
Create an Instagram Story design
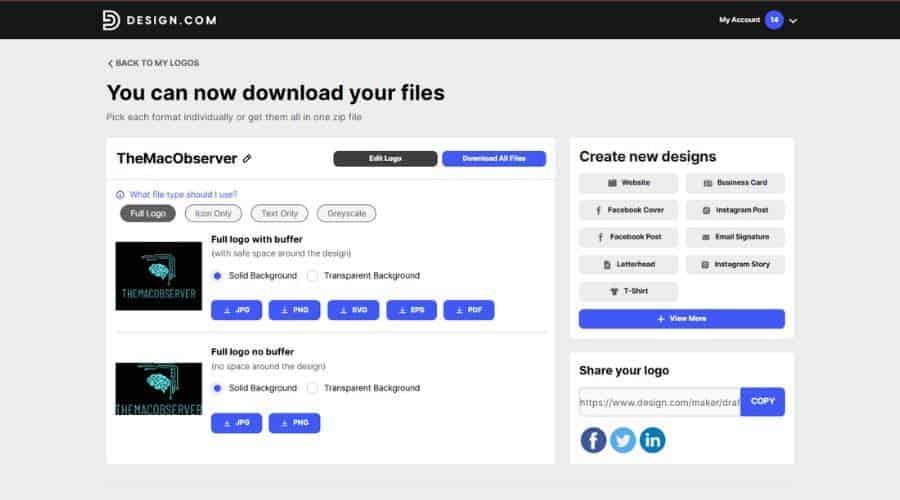click(x=735, y=265)
